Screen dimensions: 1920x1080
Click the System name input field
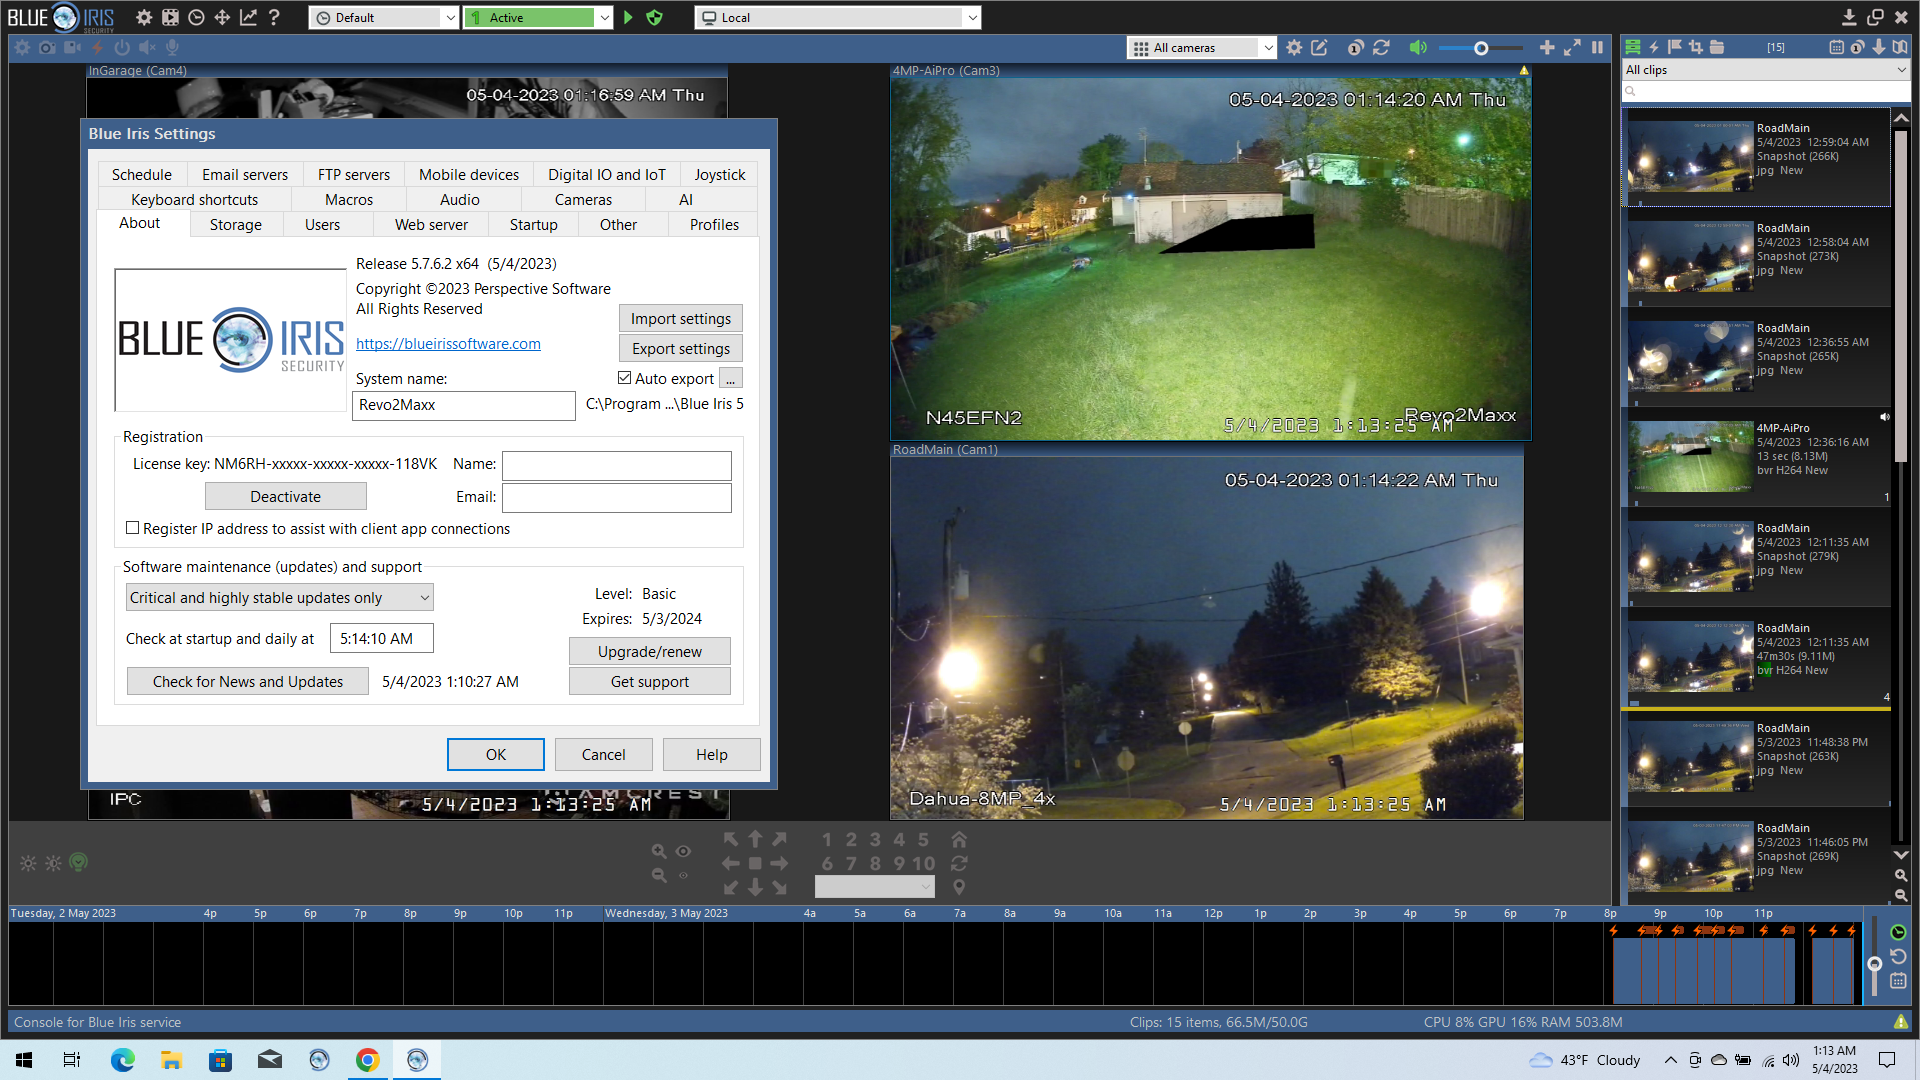pyautogui.click(x=464, y=405)
